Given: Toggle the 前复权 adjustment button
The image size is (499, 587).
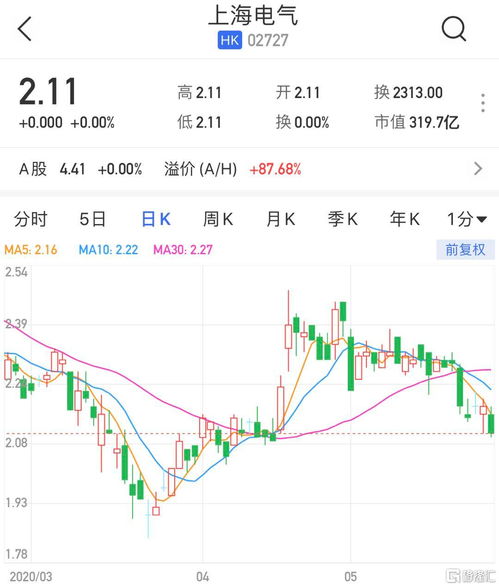Looking at the screenshot, I should point(465,250).
